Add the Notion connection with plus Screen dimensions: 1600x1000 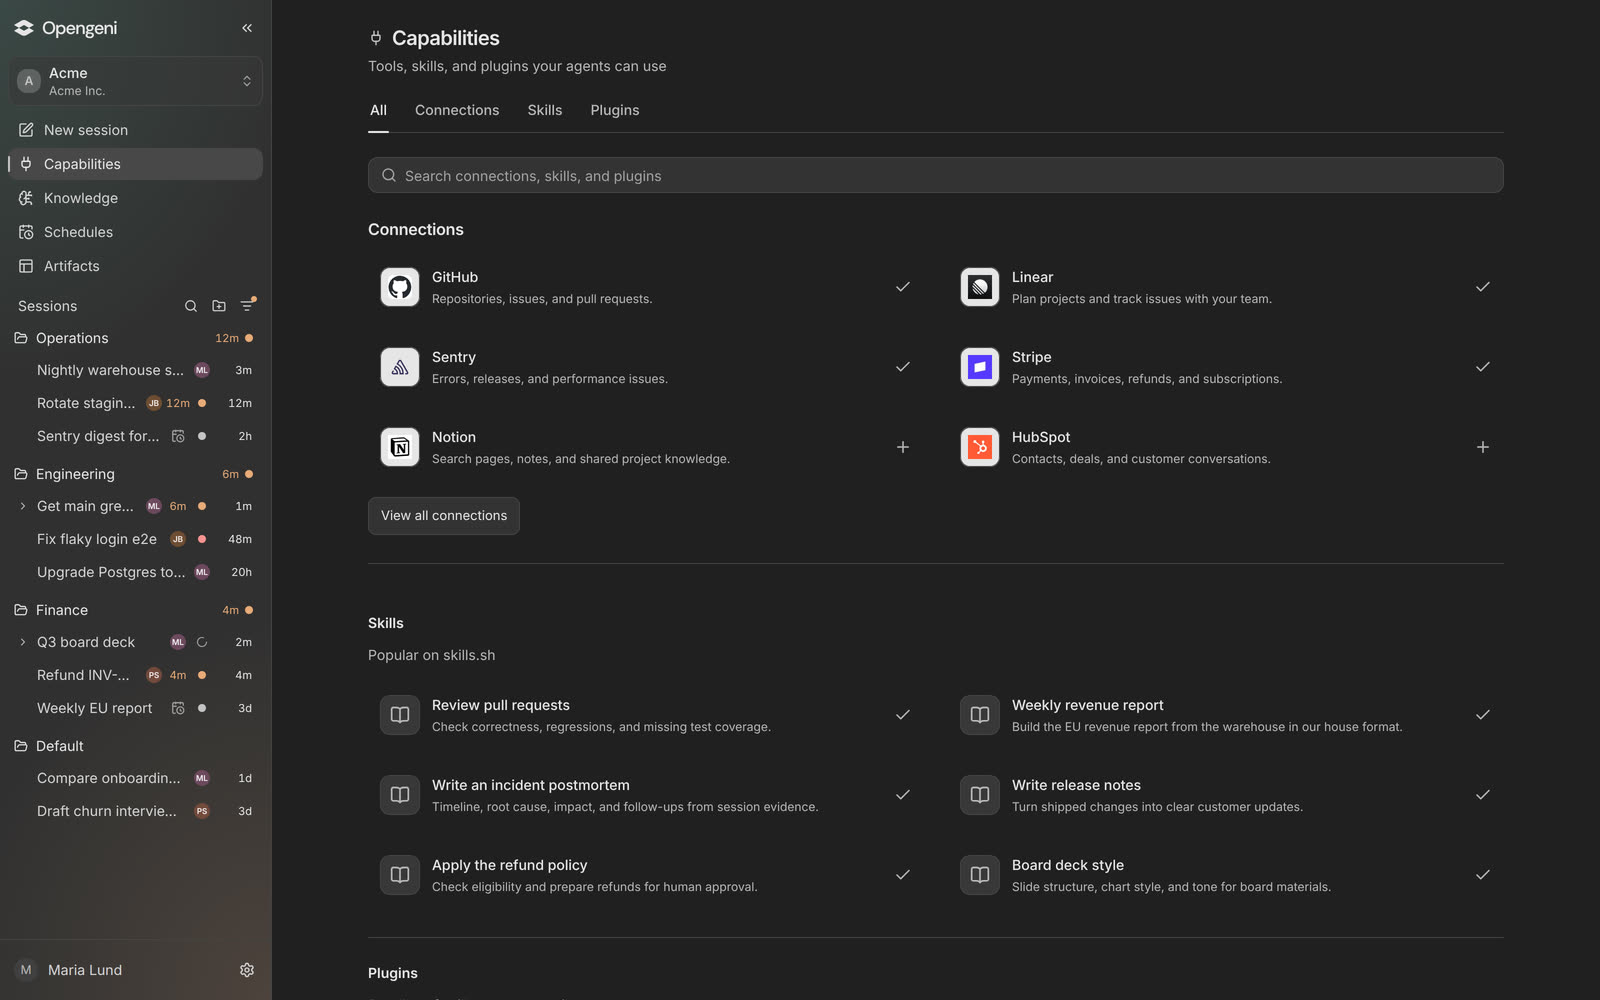tap(903, 447)
